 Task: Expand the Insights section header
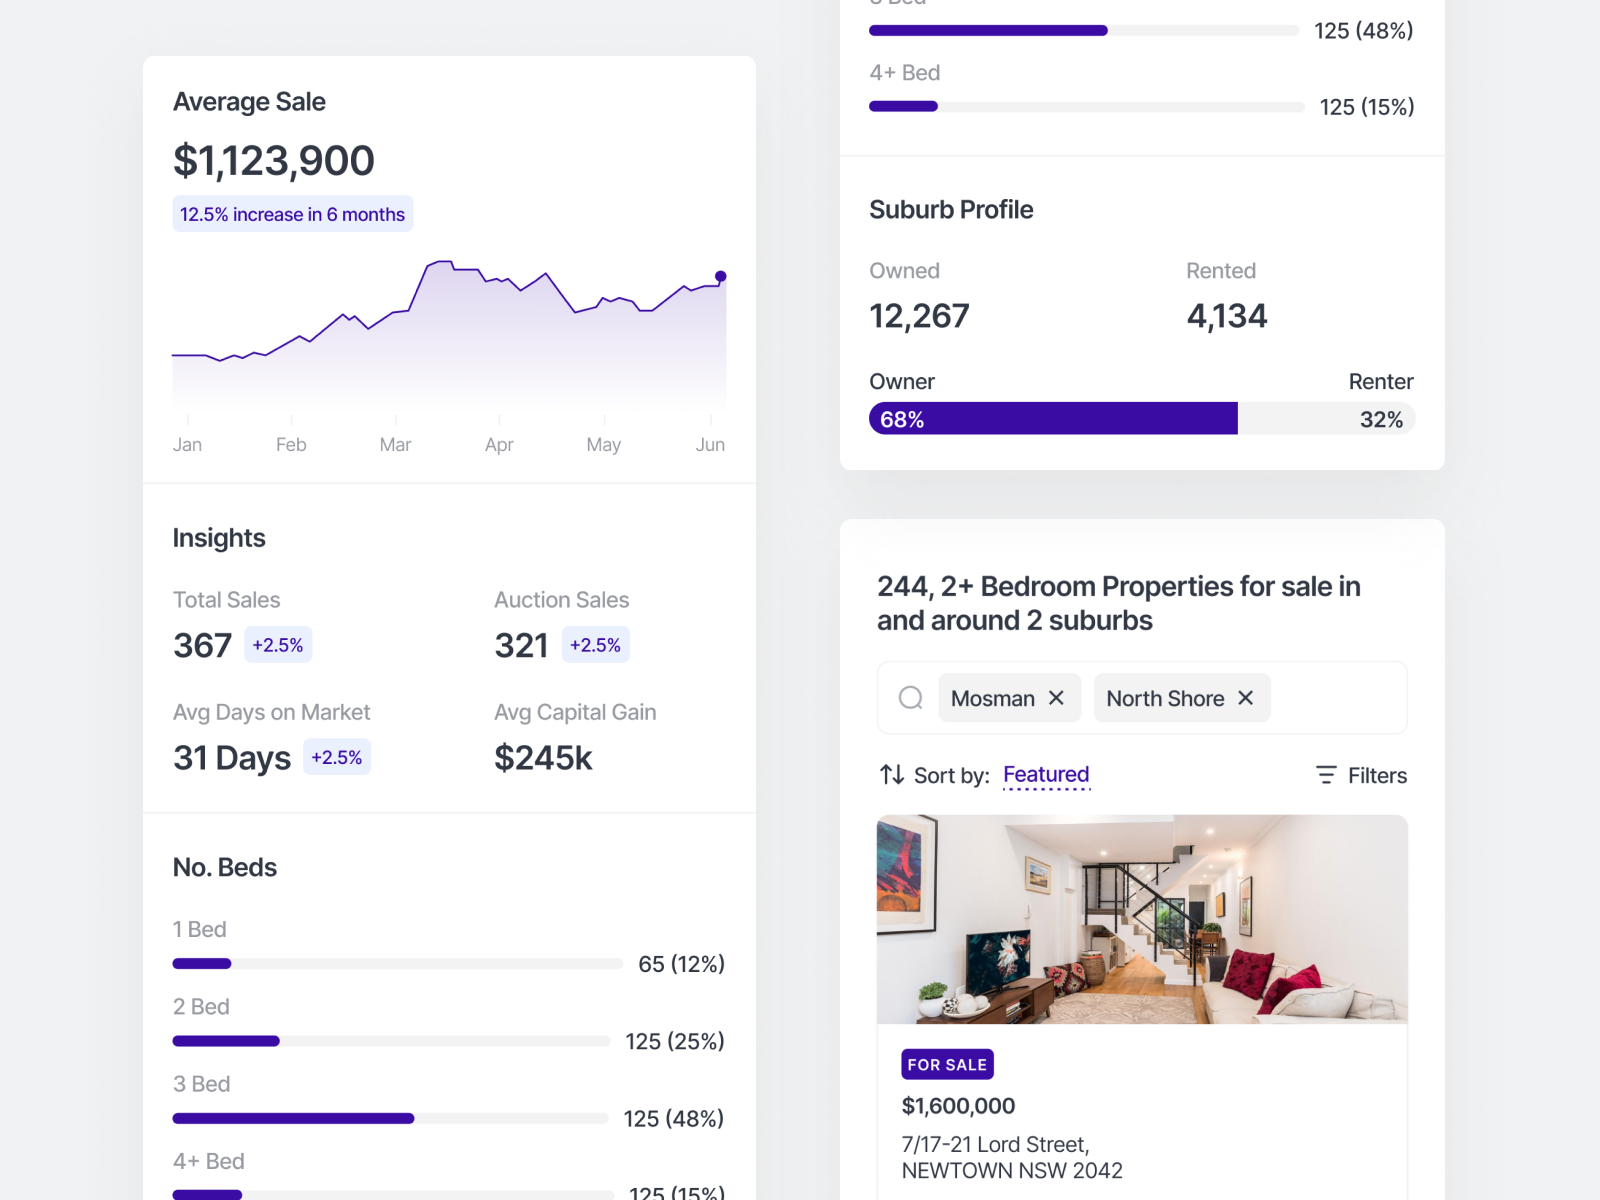click(x=219, y=538)
